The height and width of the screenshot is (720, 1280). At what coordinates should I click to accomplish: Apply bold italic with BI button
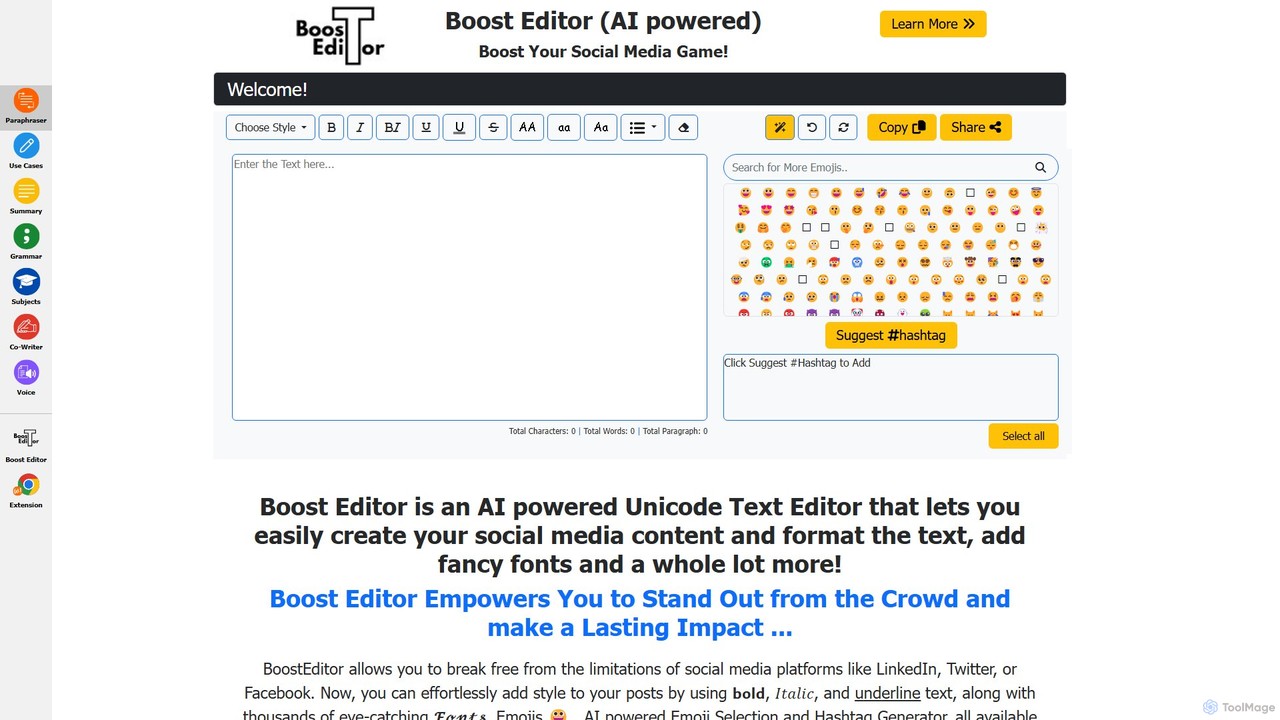pos(392,127)
